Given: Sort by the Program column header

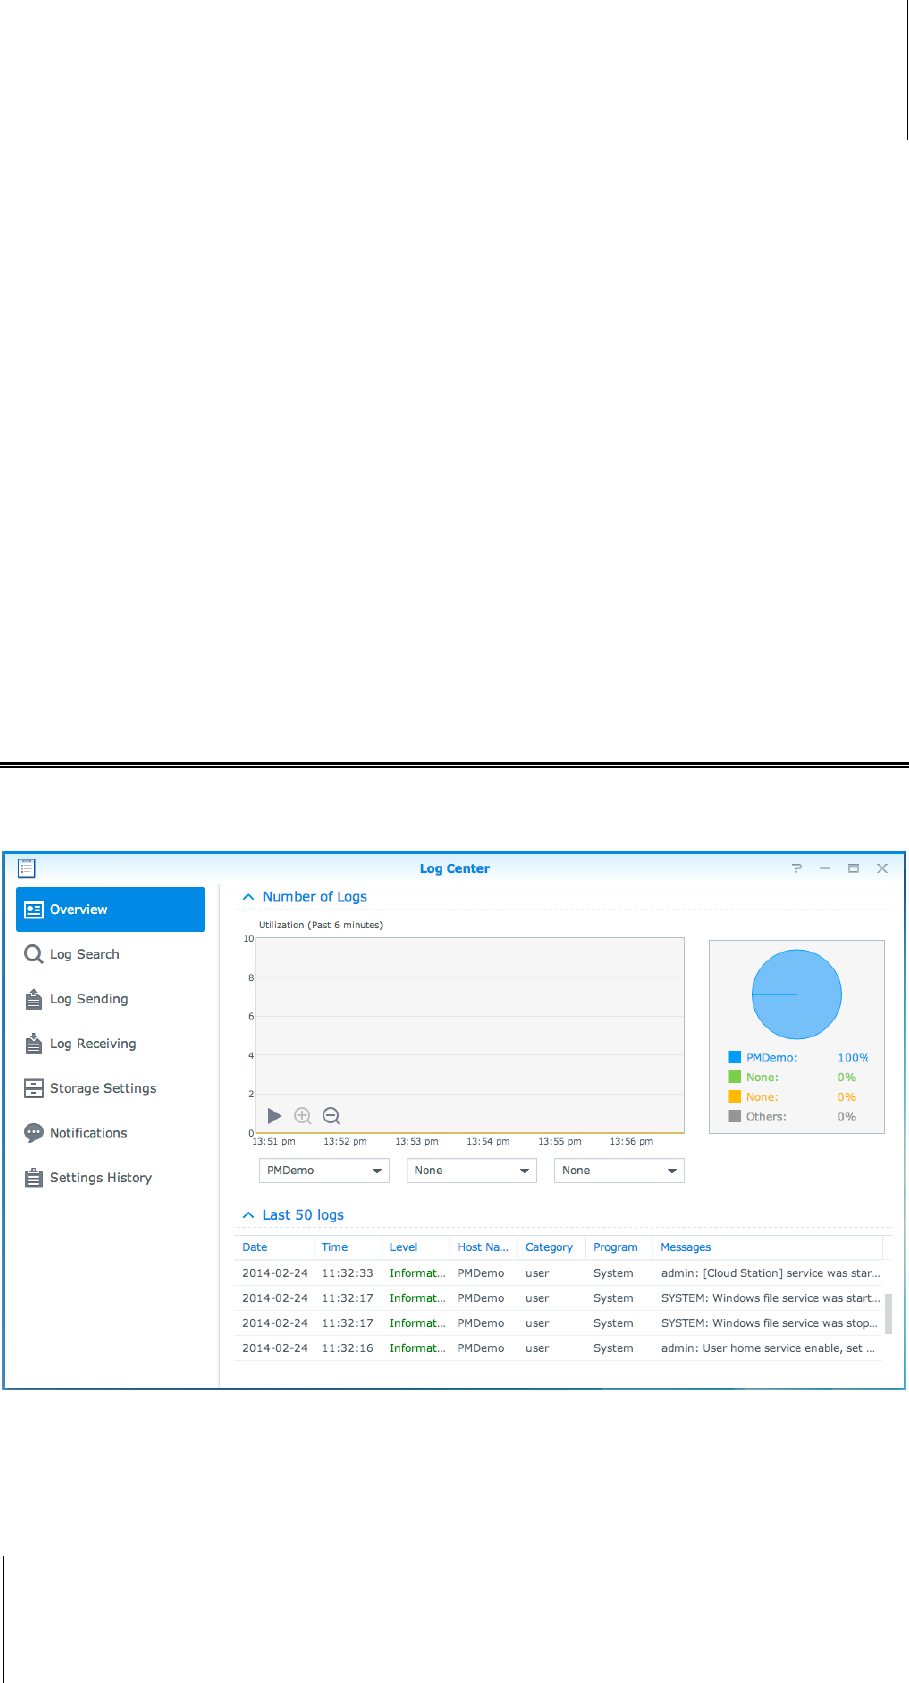Looking at the screenshot, I should click(x=619, y=1247).
